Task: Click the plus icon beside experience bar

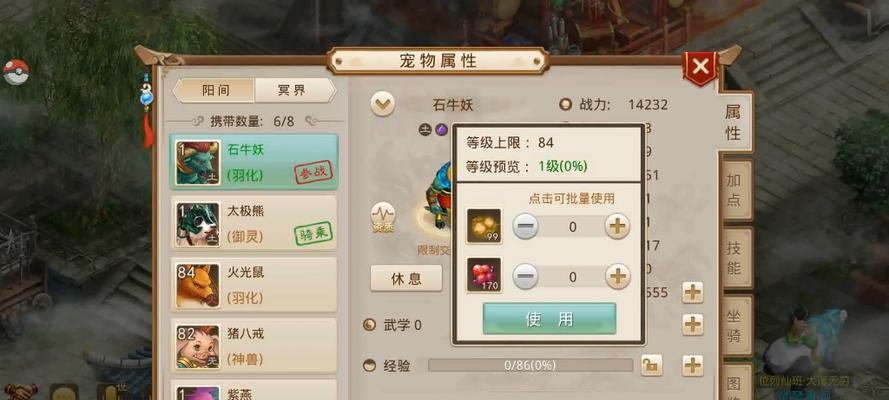Action: point(692,365)
